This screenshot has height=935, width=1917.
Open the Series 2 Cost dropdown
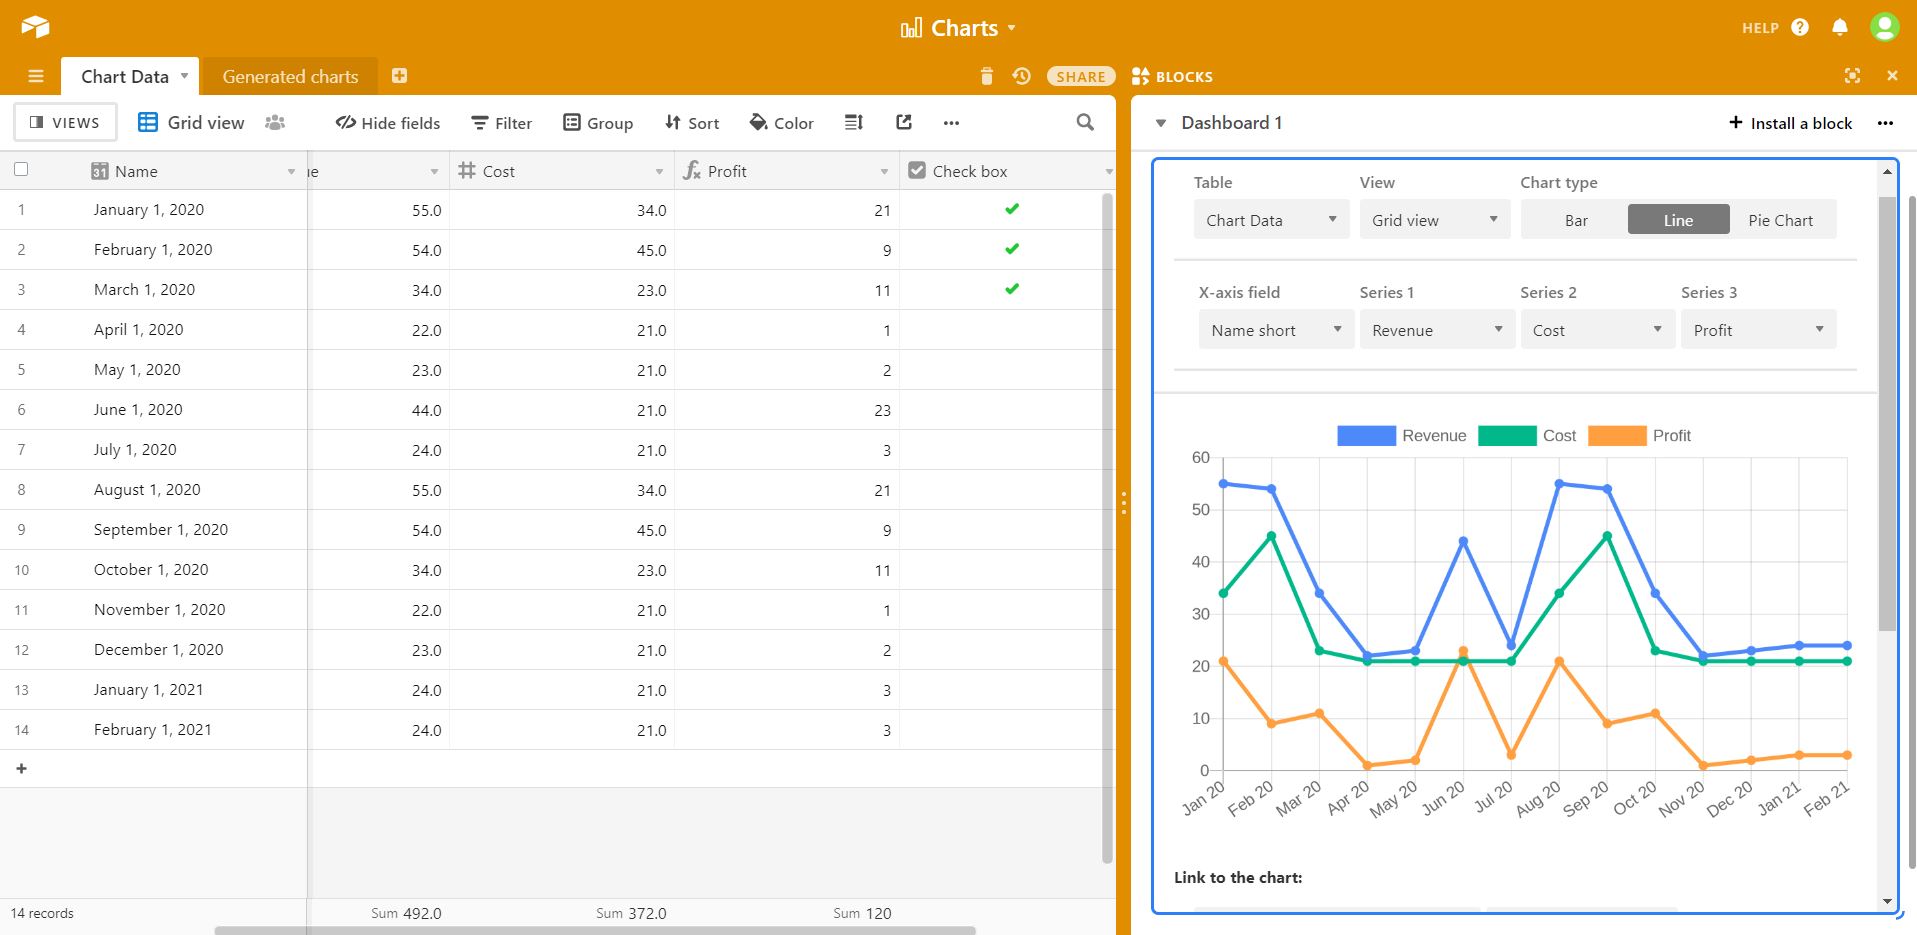coord(1597,330)
